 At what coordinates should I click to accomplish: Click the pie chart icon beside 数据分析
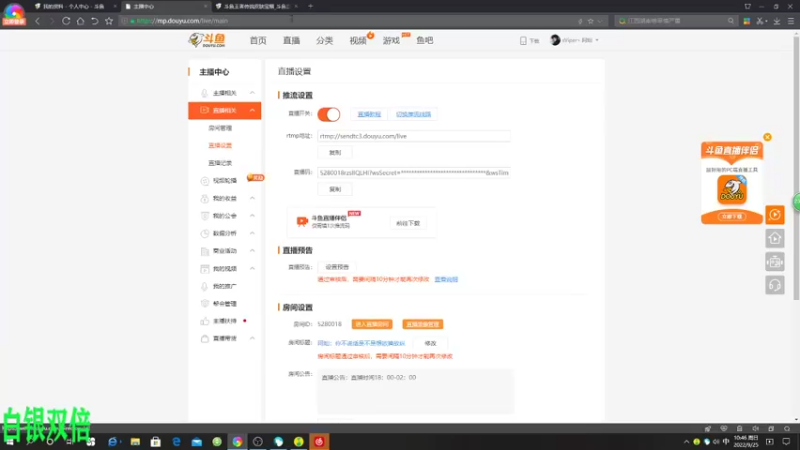204,234
